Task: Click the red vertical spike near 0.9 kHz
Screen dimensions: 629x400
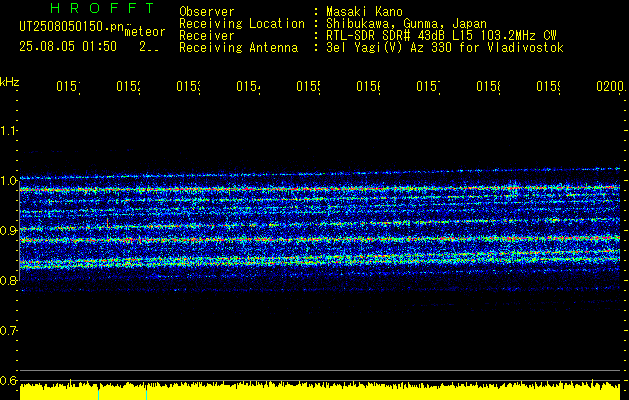Action: pos(108,223)
